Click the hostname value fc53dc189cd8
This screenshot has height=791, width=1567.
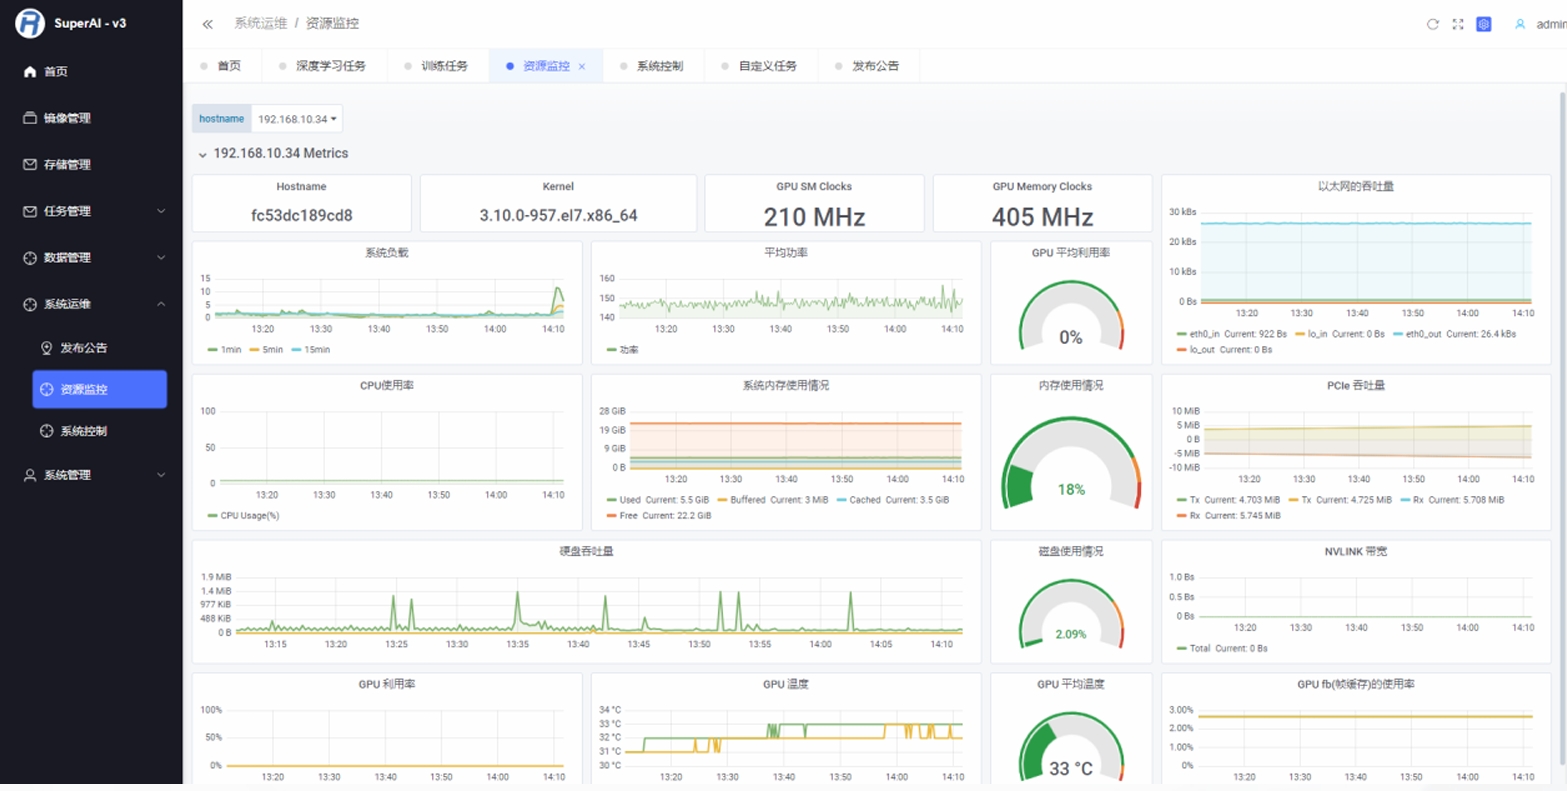tap(301, 215)
